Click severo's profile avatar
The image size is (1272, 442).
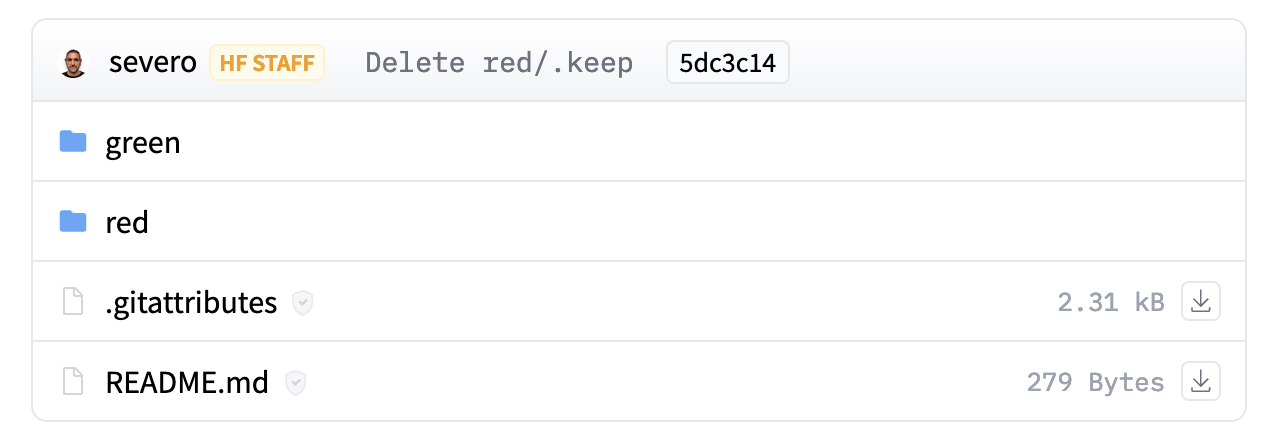click(x=73, y=64)
